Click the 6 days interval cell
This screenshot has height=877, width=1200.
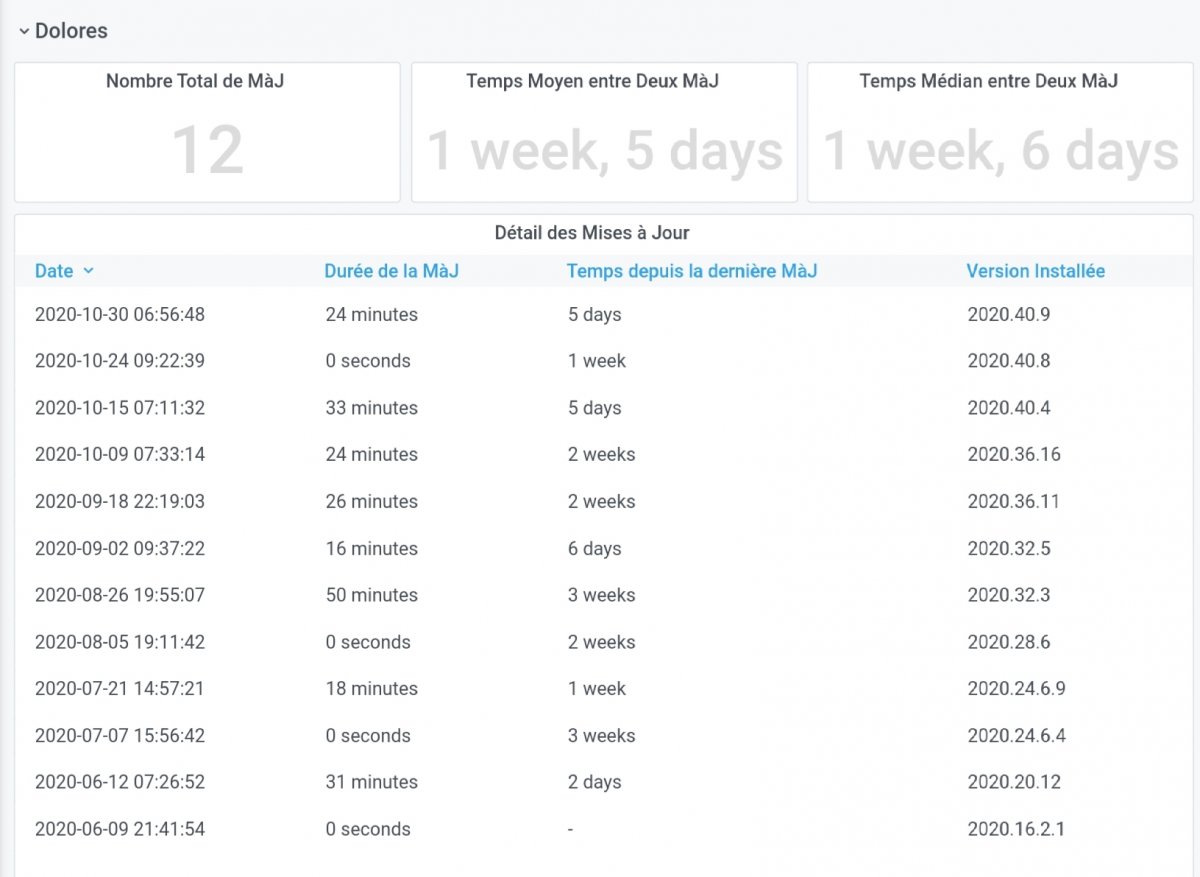point(595,548)
